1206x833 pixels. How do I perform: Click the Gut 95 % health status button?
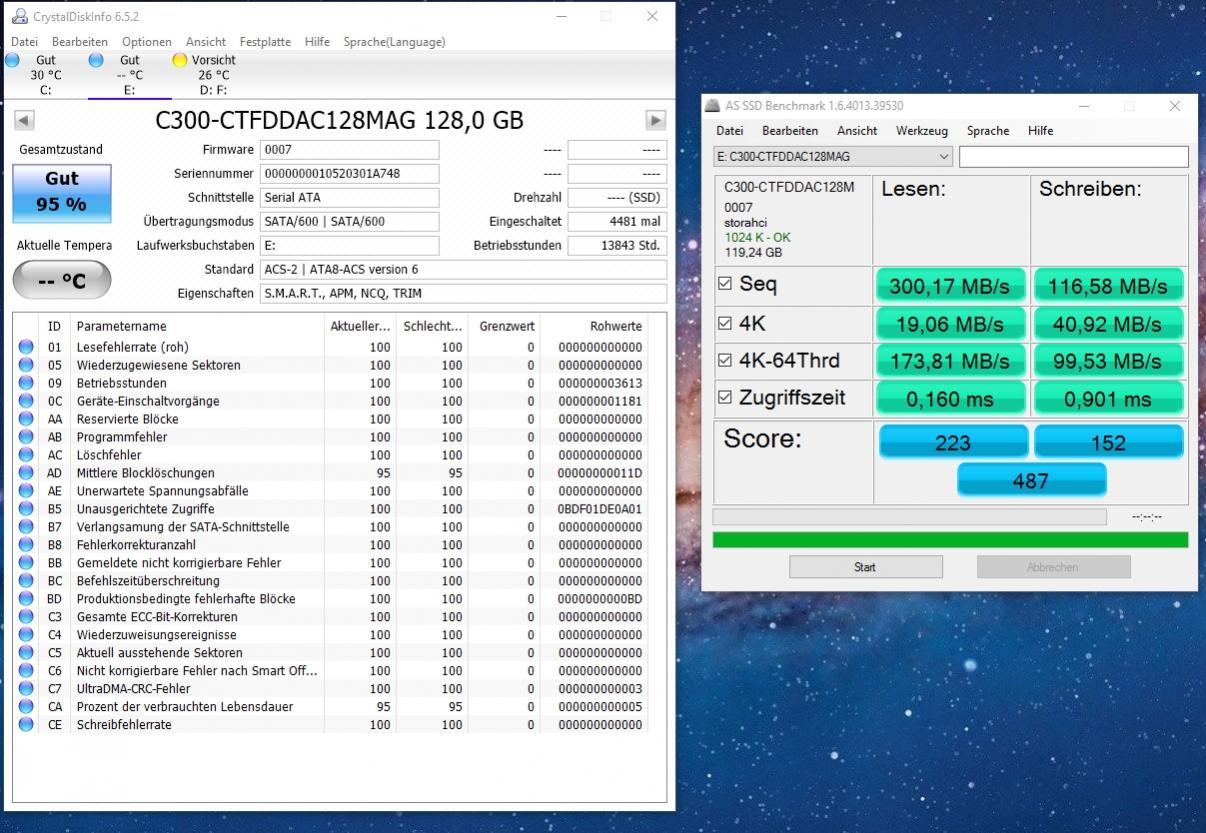click(x=62, y=192)
